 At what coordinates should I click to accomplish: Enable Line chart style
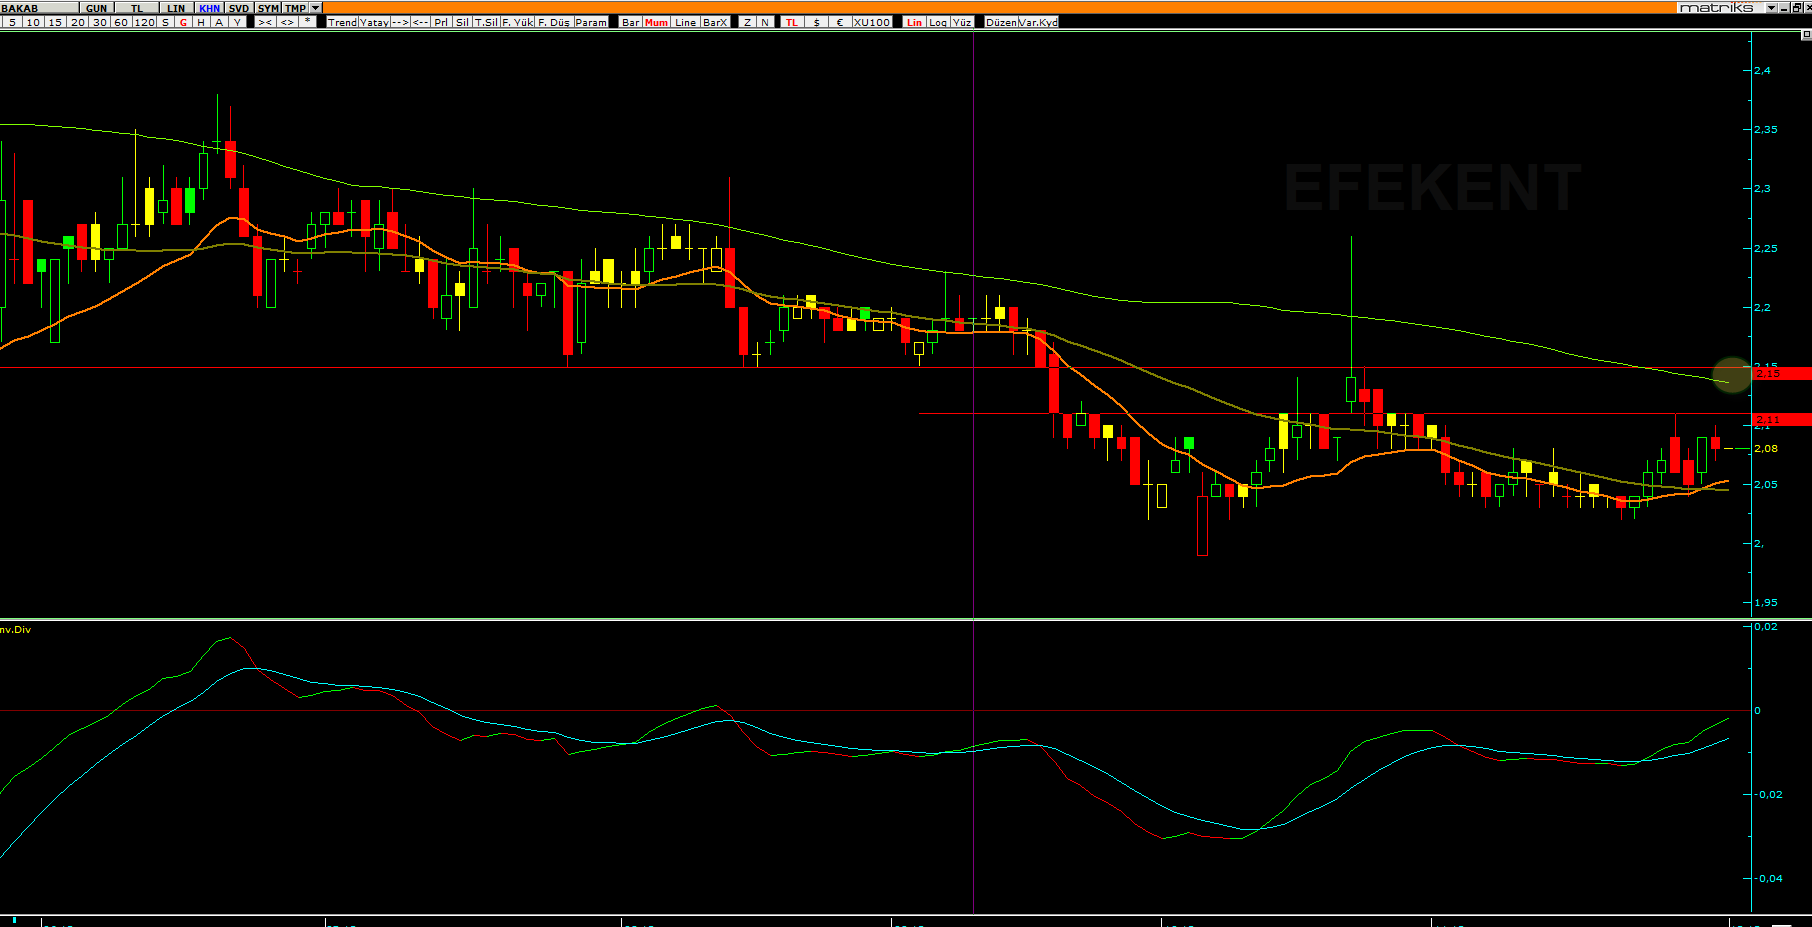[685, 22]
